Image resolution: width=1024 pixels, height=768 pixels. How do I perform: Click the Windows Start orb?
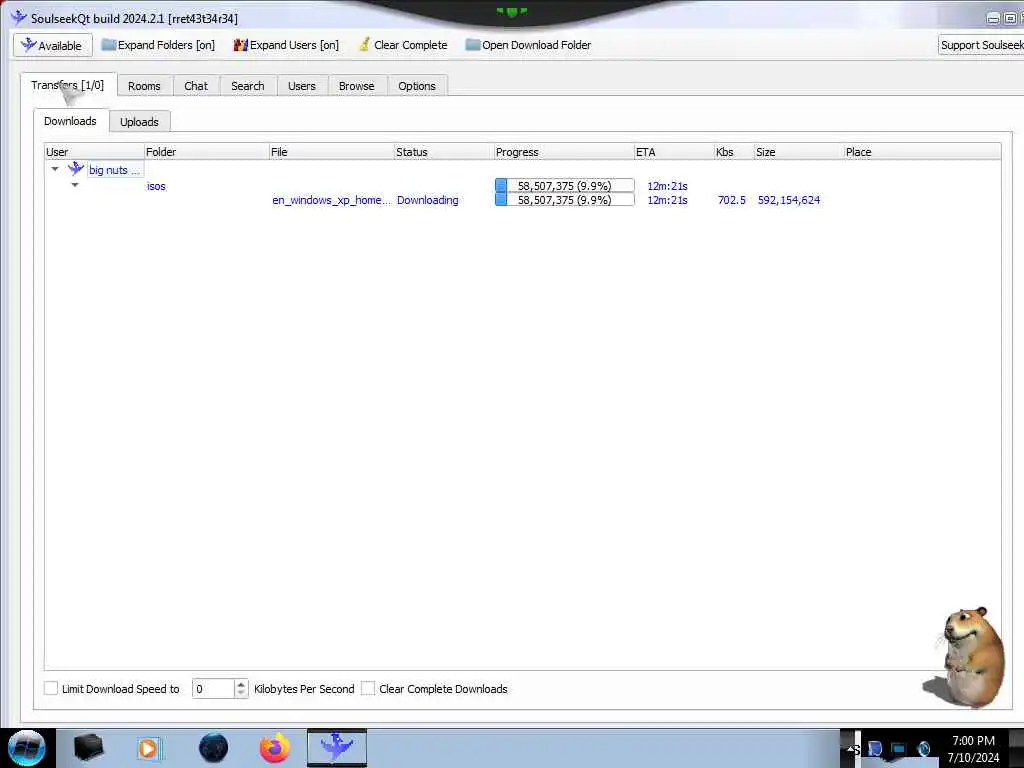pos(27,748)
